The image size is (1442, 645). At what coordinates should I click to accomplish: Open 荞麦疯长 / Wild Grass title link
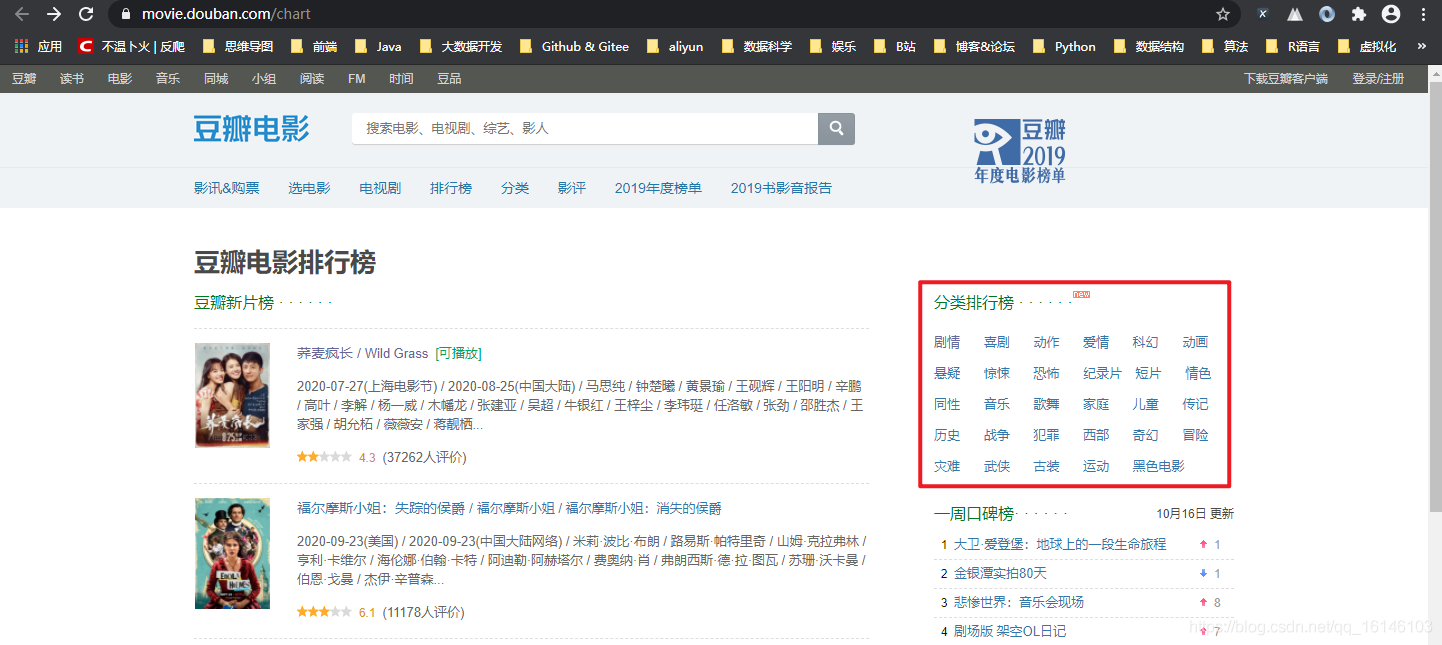tap(362, 353)
